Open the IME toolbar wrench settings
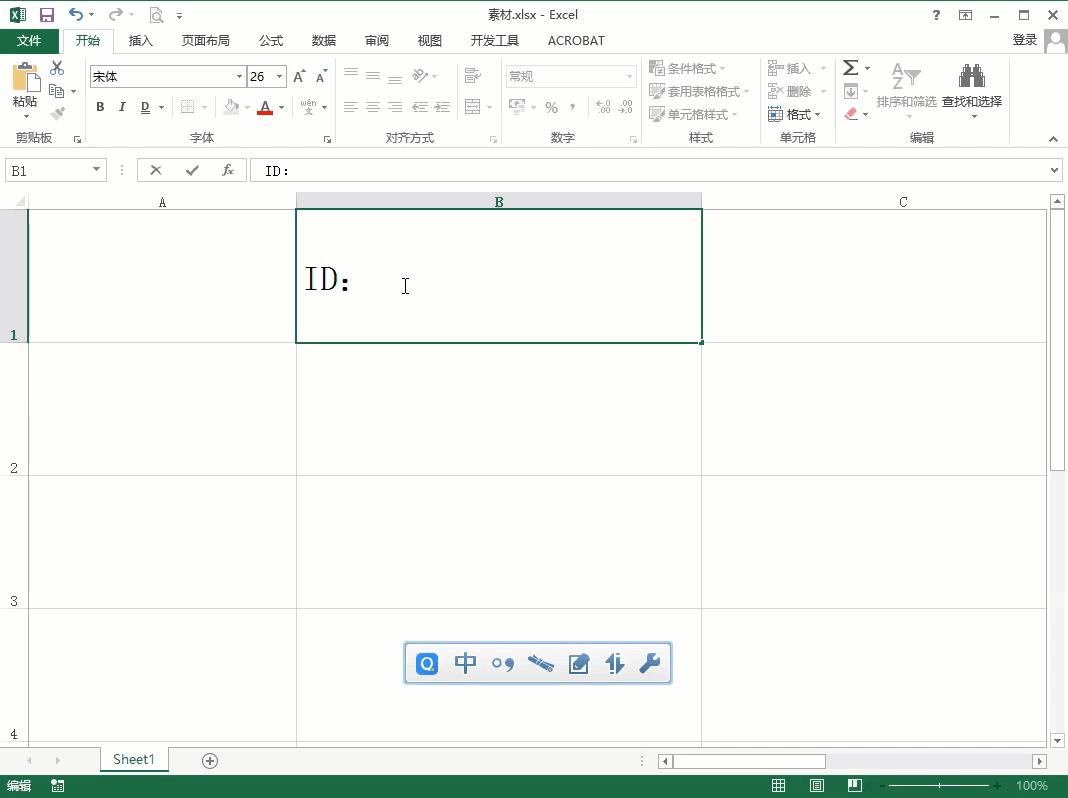1068x798 pixels. pos(650,663)
